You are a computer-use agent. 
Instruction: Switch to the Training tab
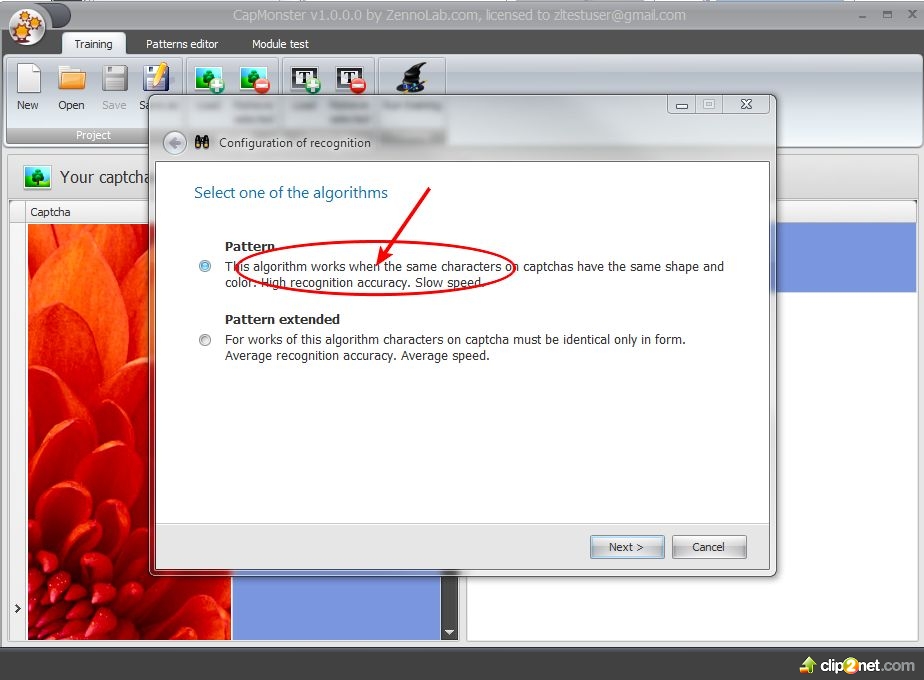[93, 44]
